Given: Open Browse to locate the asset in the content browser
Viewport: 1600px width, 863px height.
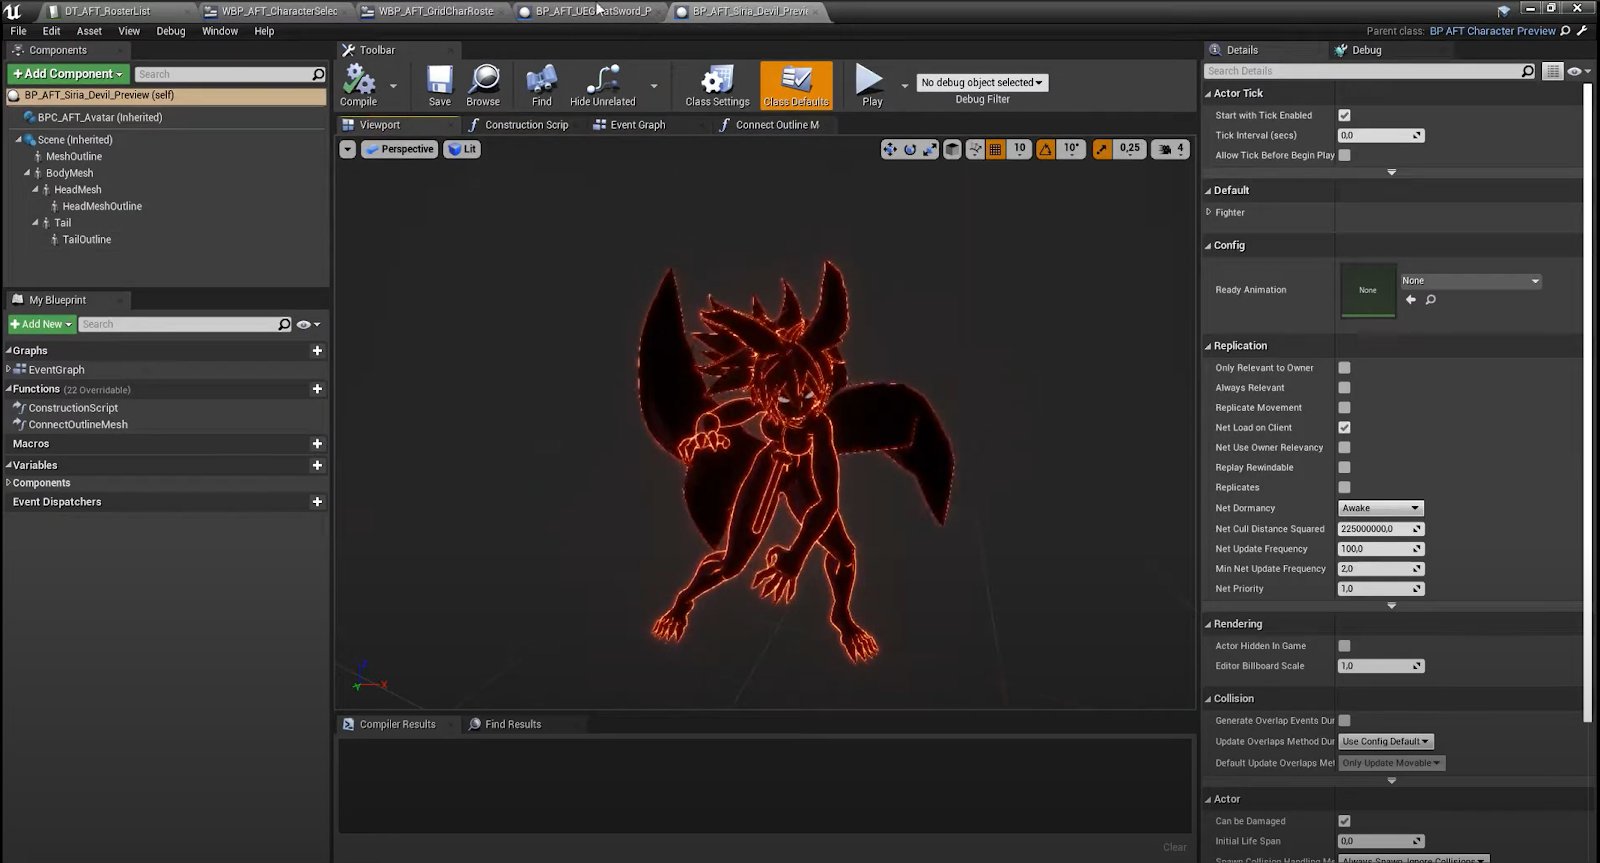Looking at the screenshot, I should (483, 85).
